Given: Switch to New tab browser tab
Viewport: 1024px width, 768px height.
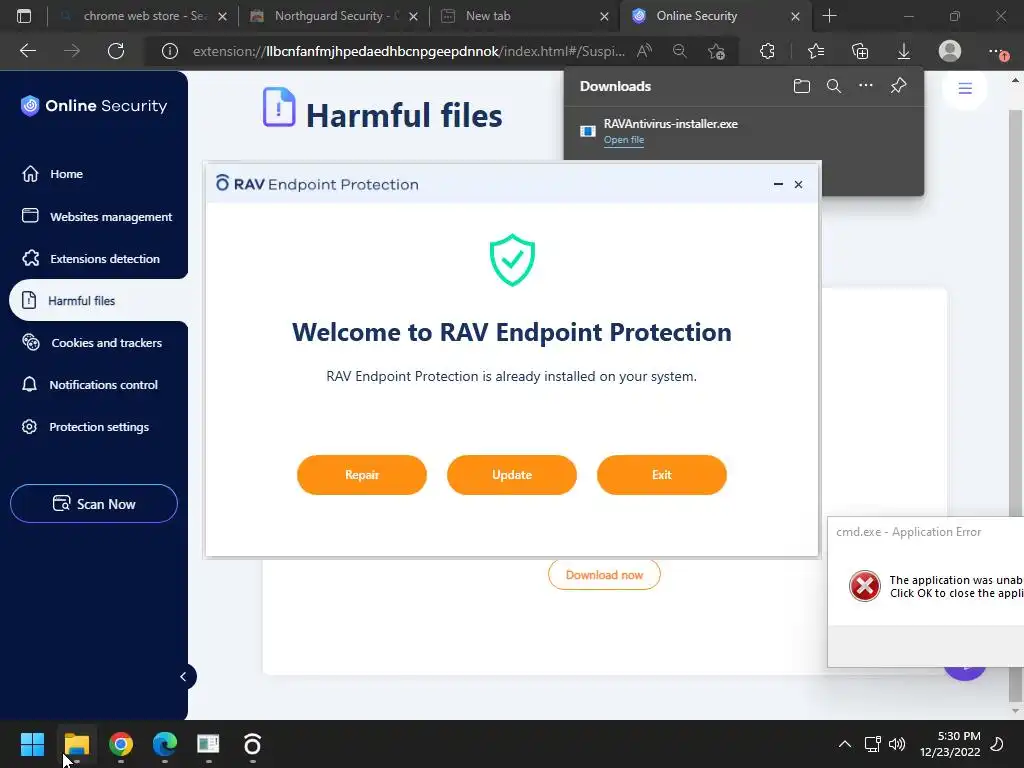Looking at the screenshot, I should (524, 16).
